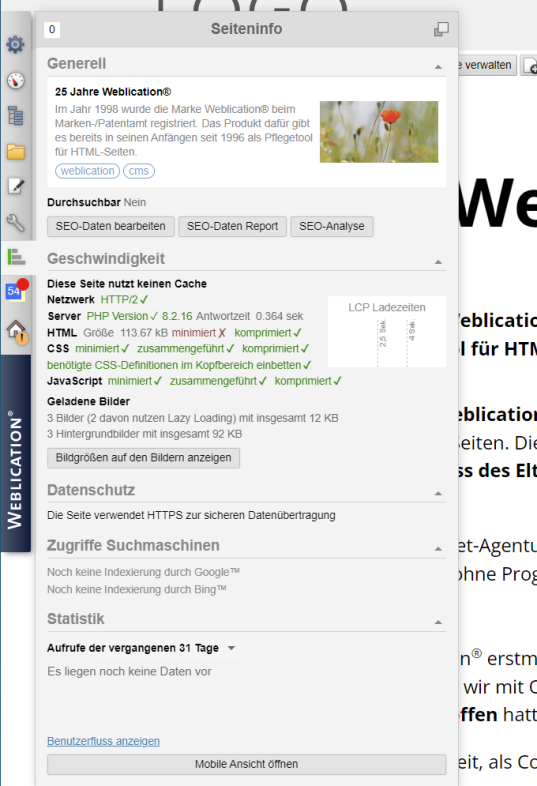
Task: Open the notifications icon showing 54
Action: [16, 290]
